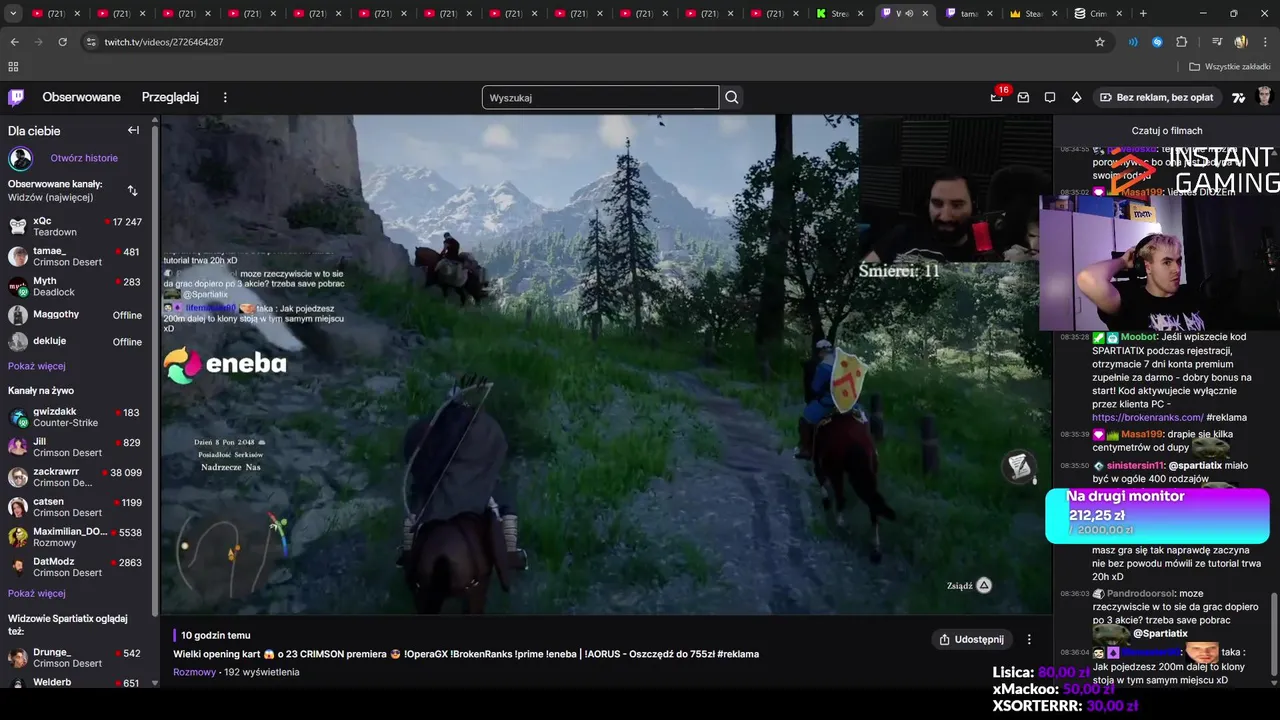Open site information icon in address bar
The image size is (1280, 720).
pos(91,42)
